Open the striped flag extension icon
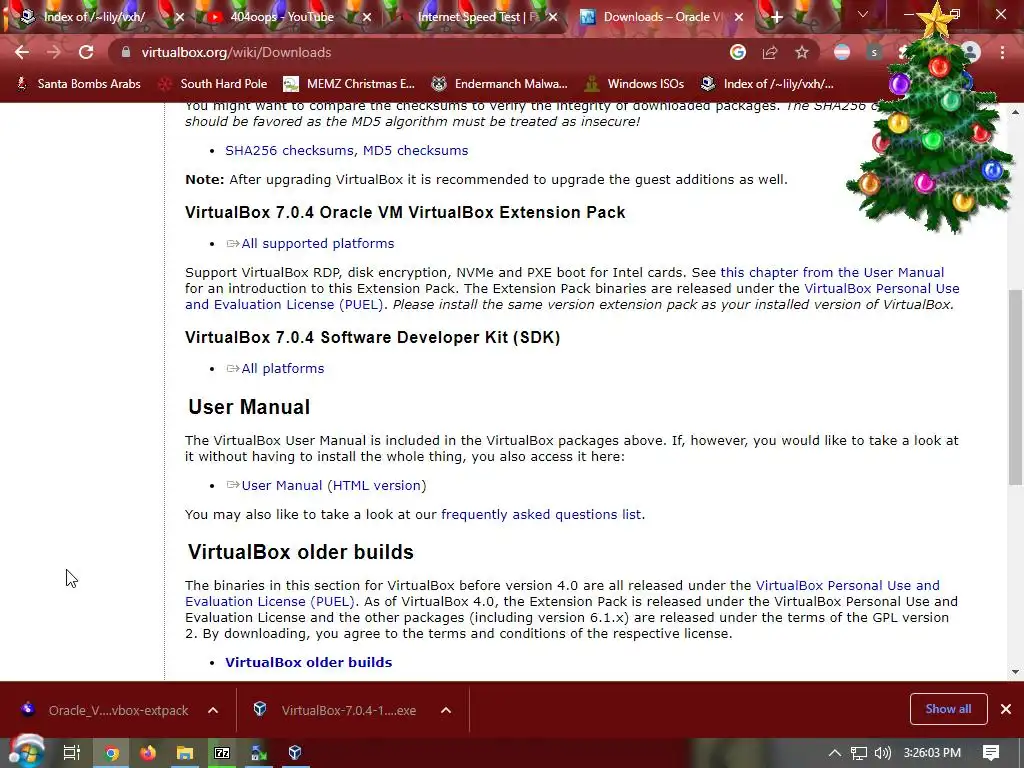 pyautogui.click(x=842, y=52)
